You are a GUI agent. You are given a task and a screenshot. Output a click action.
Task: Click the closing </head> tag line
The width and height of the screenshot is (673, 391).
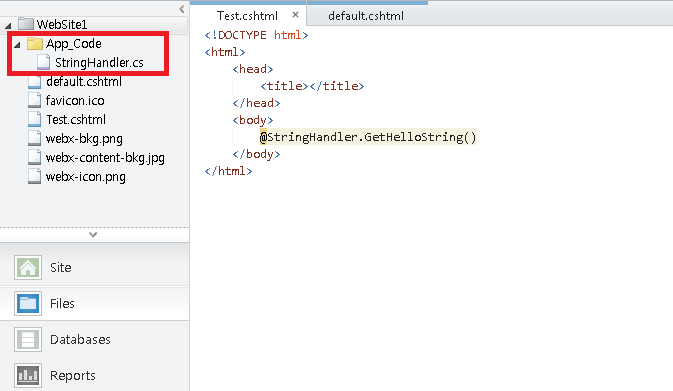point(256,103)
